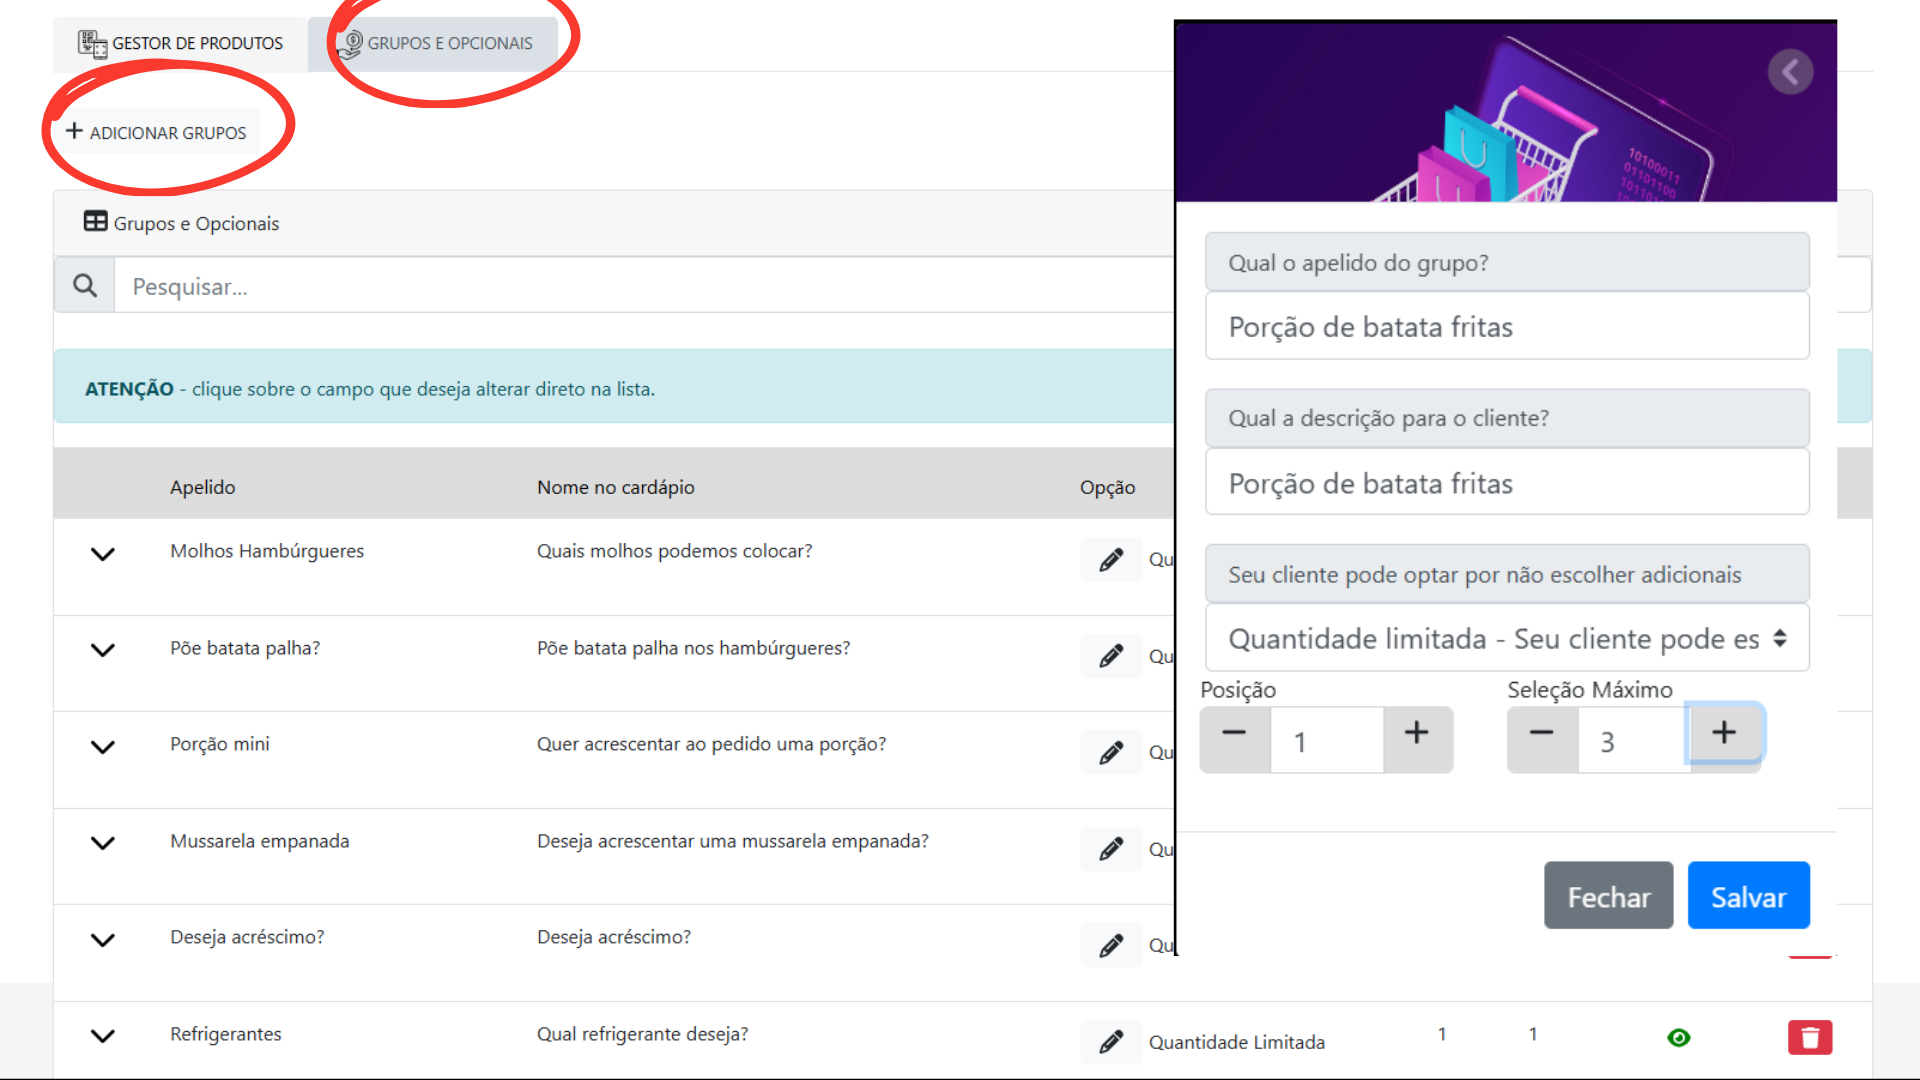Open the Grupos e Opcionais tab

coord(435,43)
